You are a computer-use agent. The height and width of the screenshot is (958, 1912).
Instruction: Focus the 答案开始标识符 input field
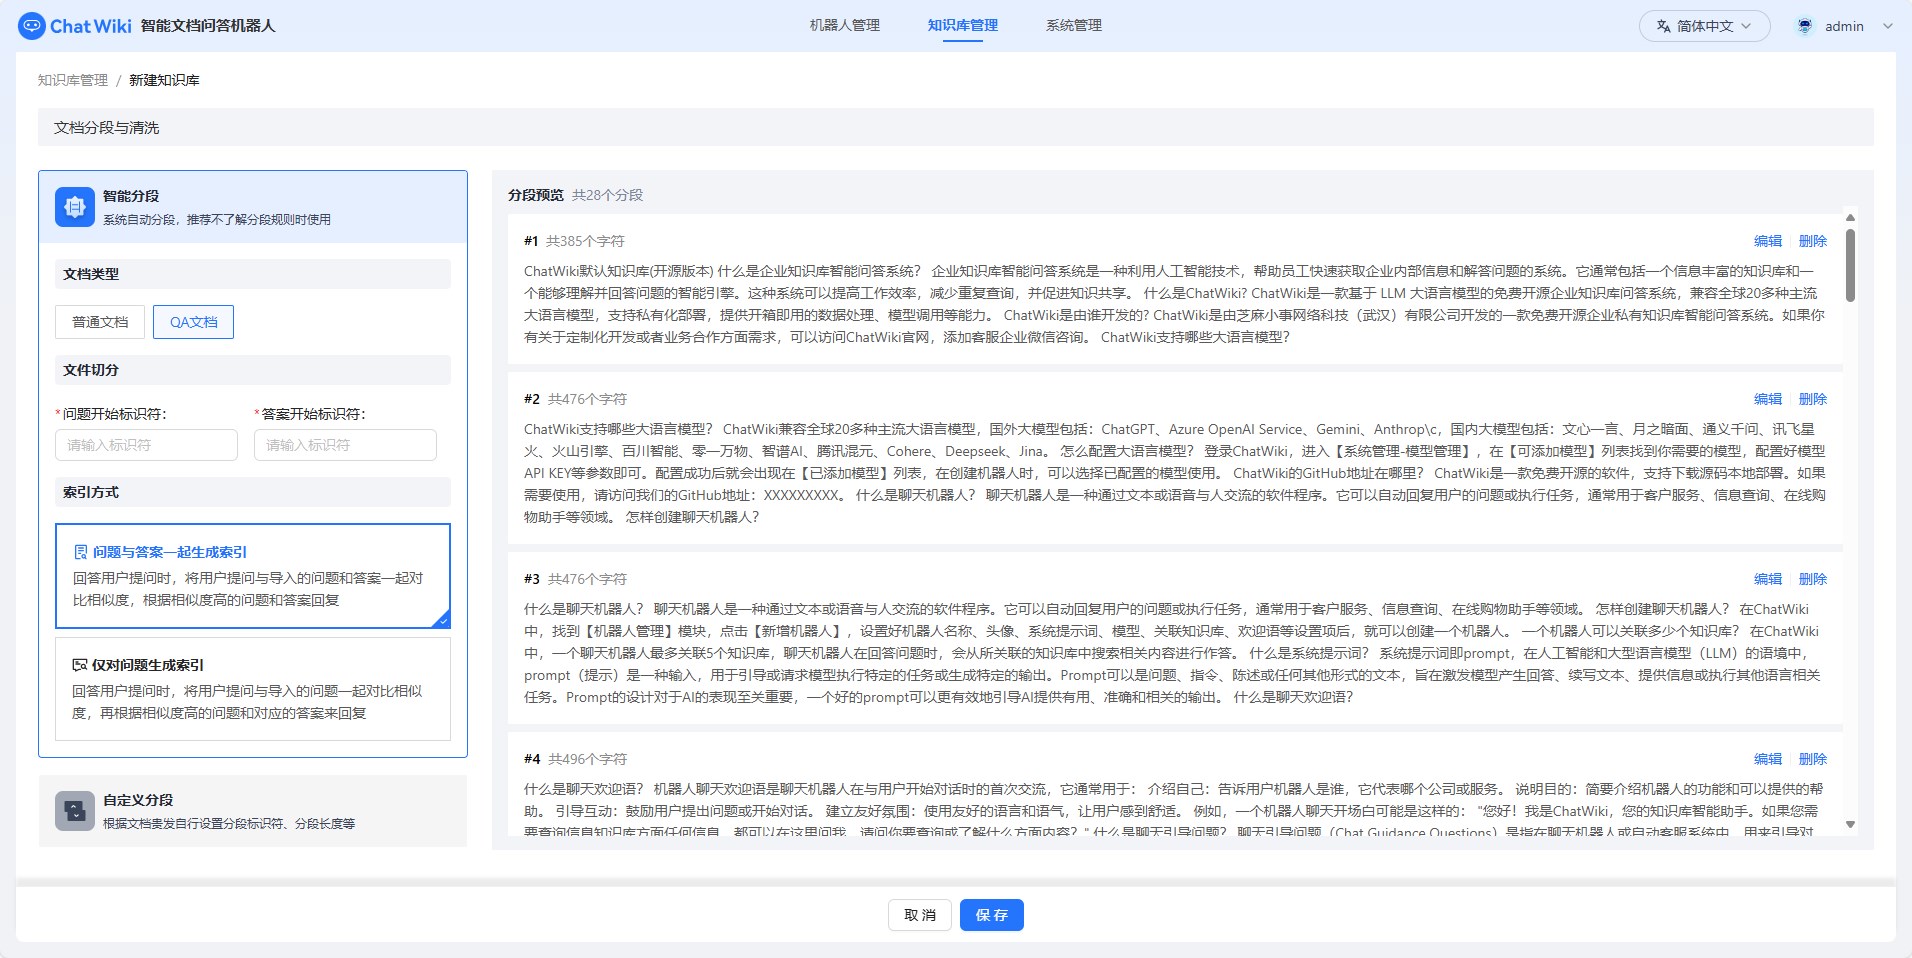(x=345, y=445)
